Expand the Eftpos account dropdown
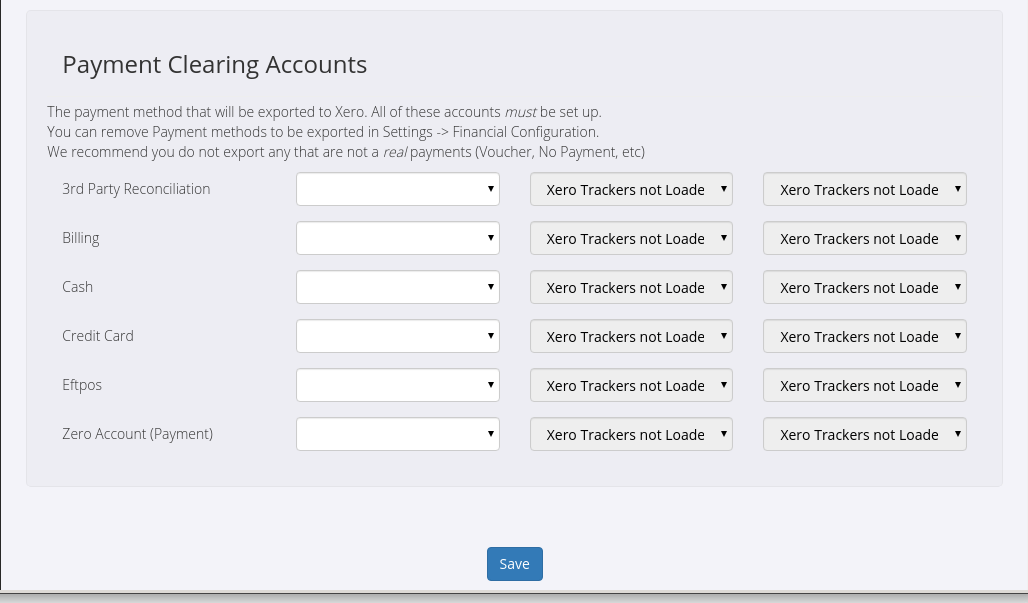Viewport: 1028px width, 603px height. click(397, 385)
